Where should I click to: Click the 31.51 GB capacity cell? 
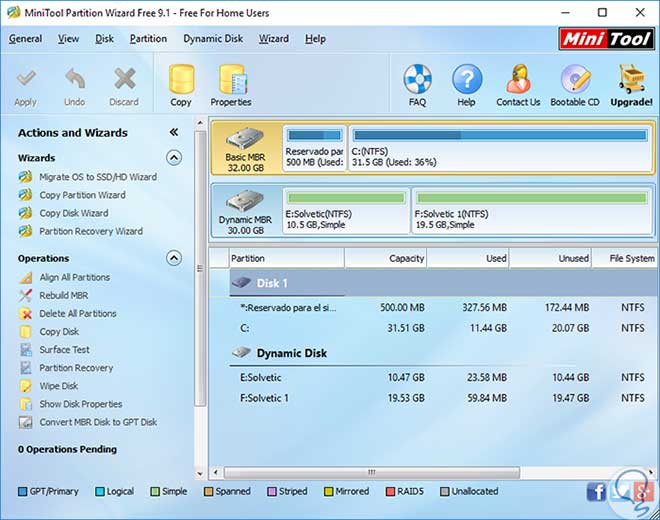[x=406, y=328]
